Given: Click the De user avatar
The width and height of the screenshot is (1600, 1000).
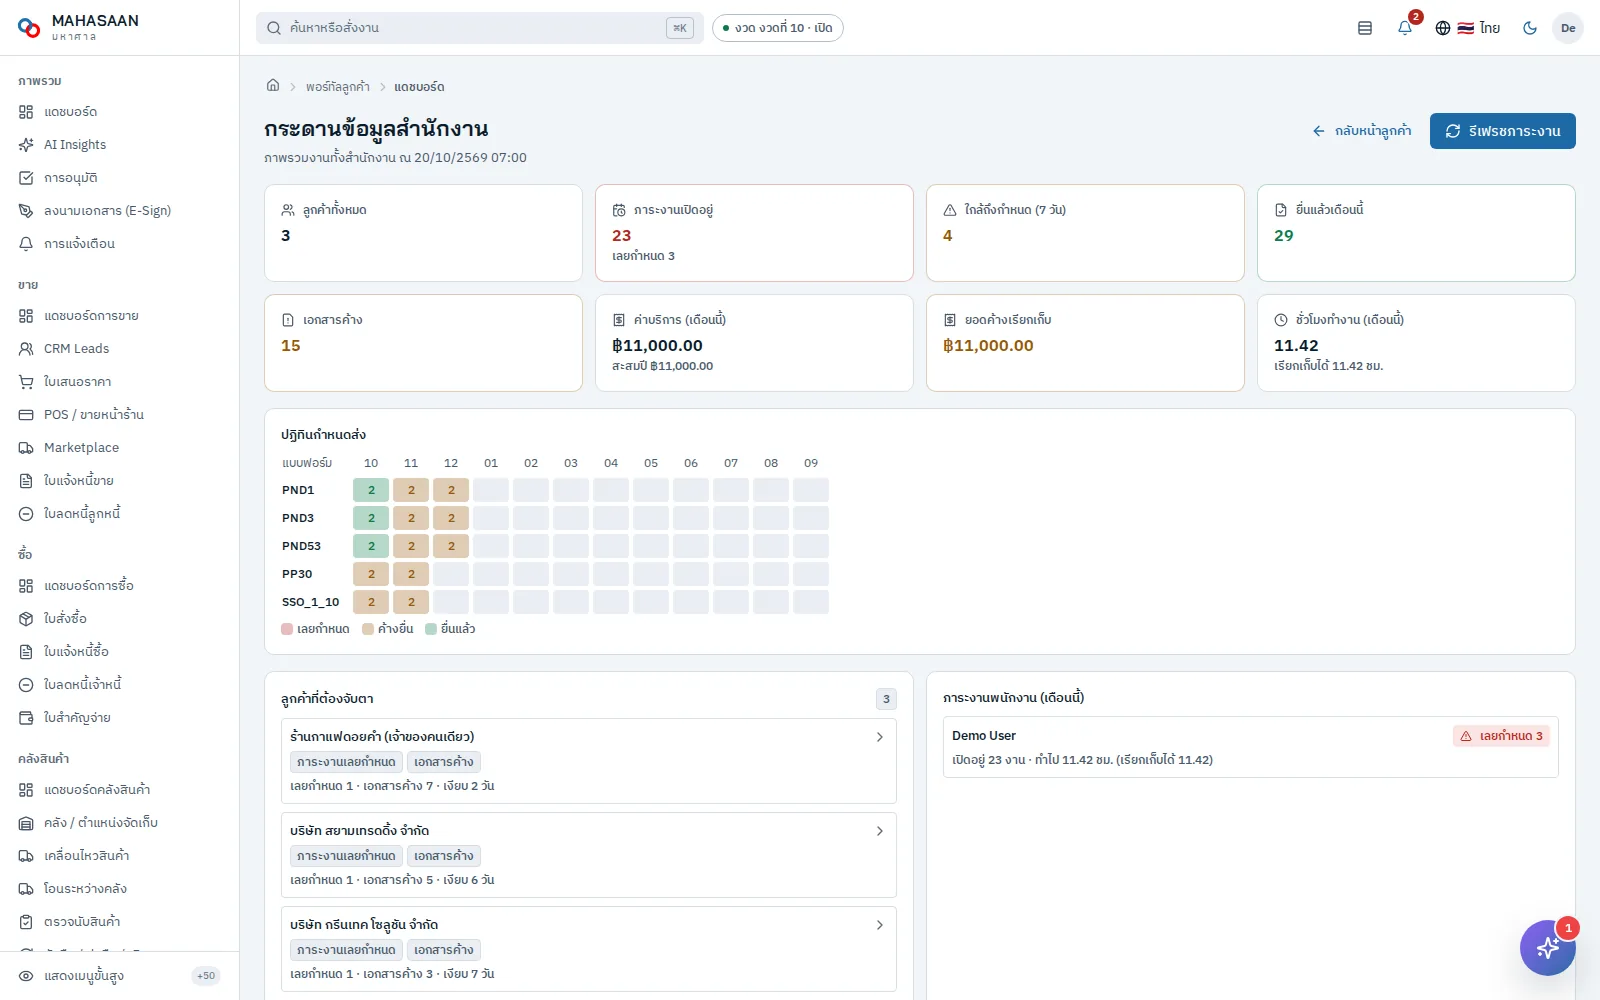Looking at the screenshot, I should click(1568, 28).
